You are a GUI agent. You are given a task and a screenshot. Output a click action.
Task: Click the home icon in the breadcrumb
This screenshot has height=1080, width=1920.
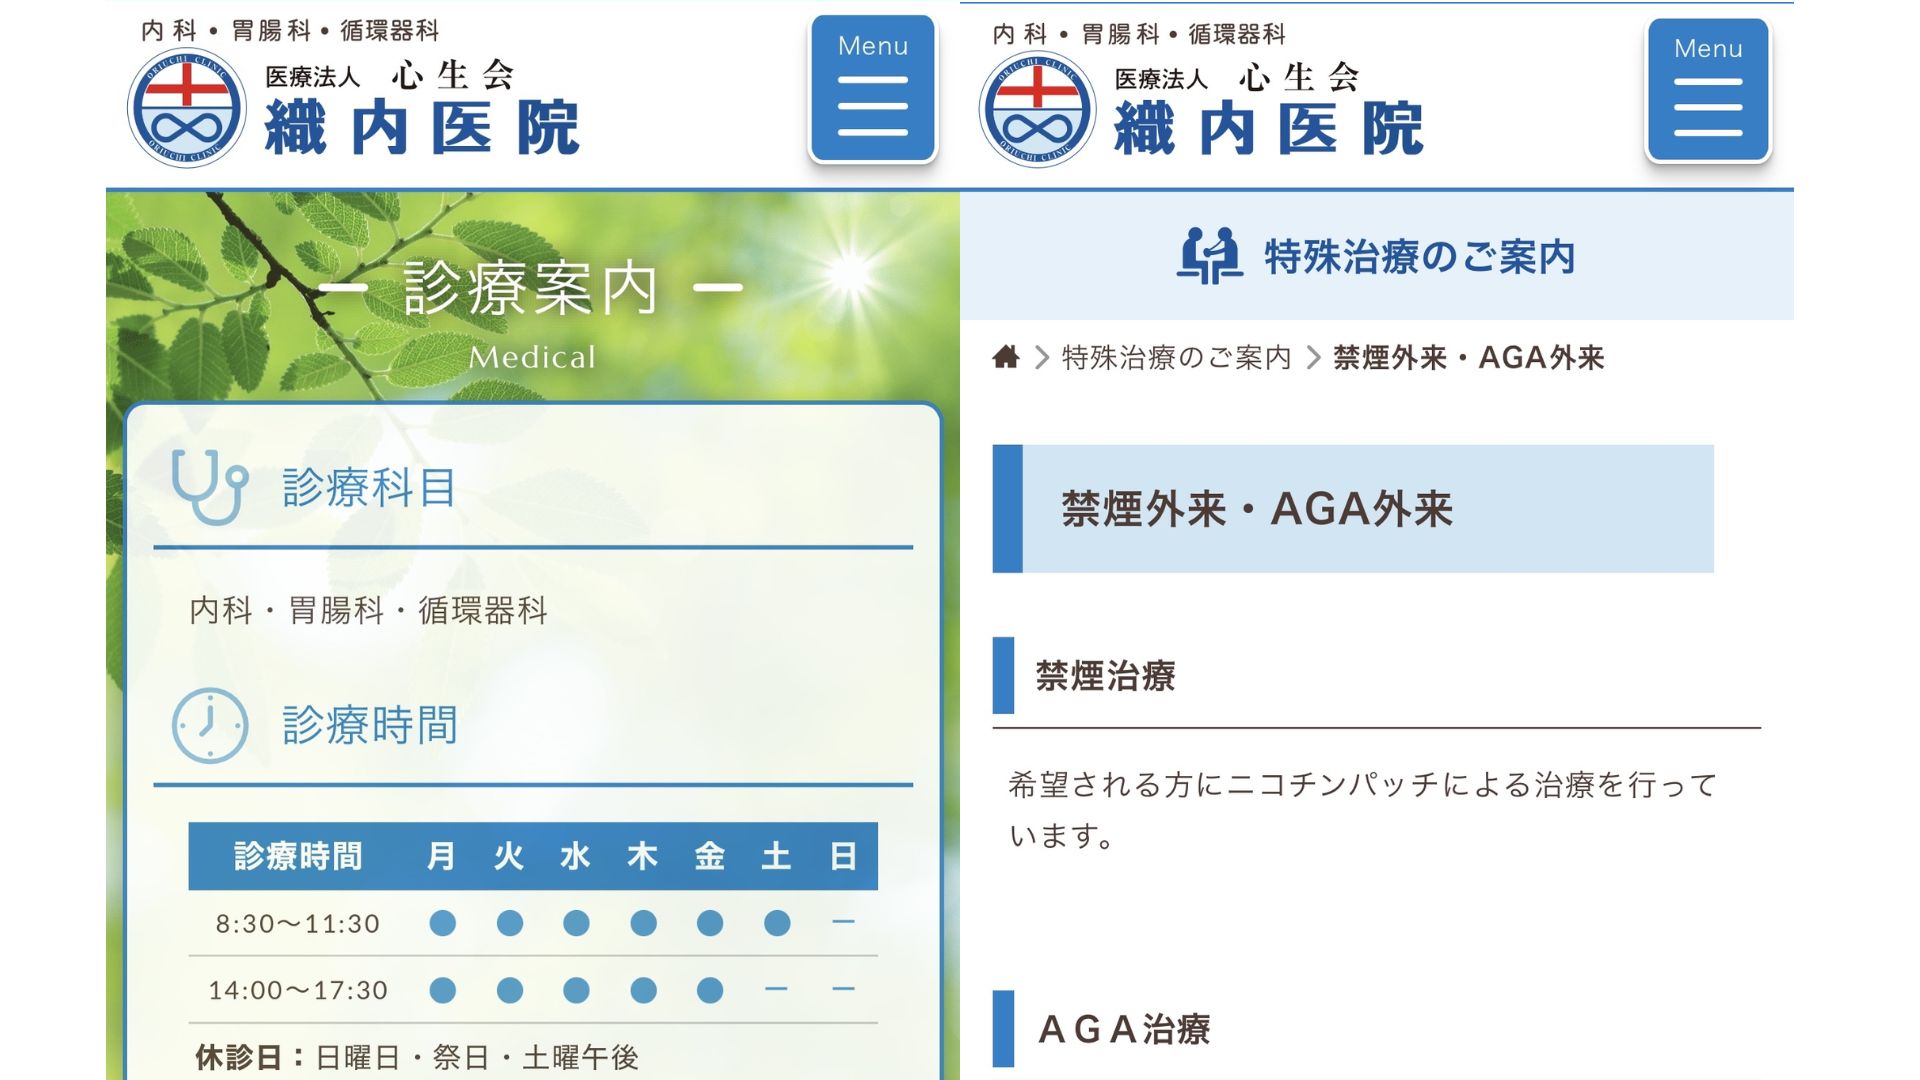pos(1005,357)
